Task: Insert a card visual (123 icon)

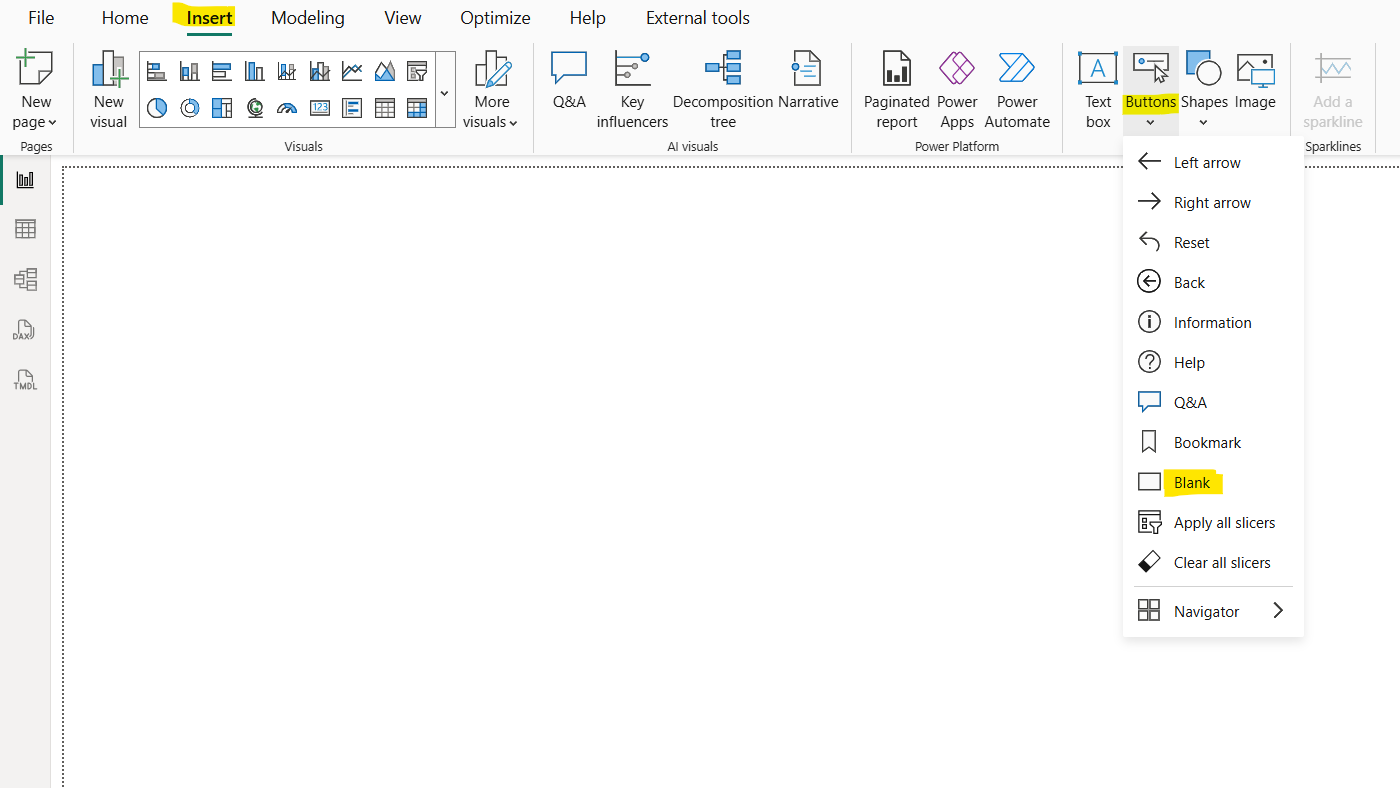Action: click(x=319, y=108)
